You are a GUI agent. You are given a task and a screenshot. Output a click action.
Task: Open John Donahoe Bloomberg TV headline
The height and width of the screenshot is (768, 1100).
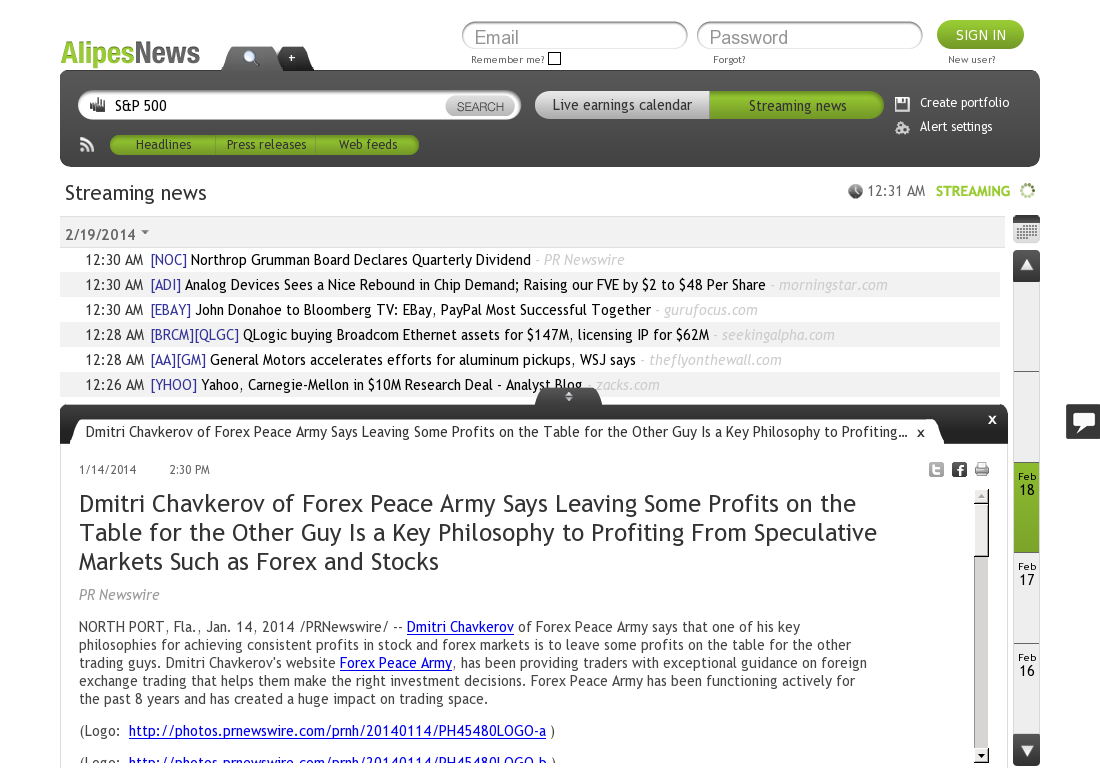point(423,310)
